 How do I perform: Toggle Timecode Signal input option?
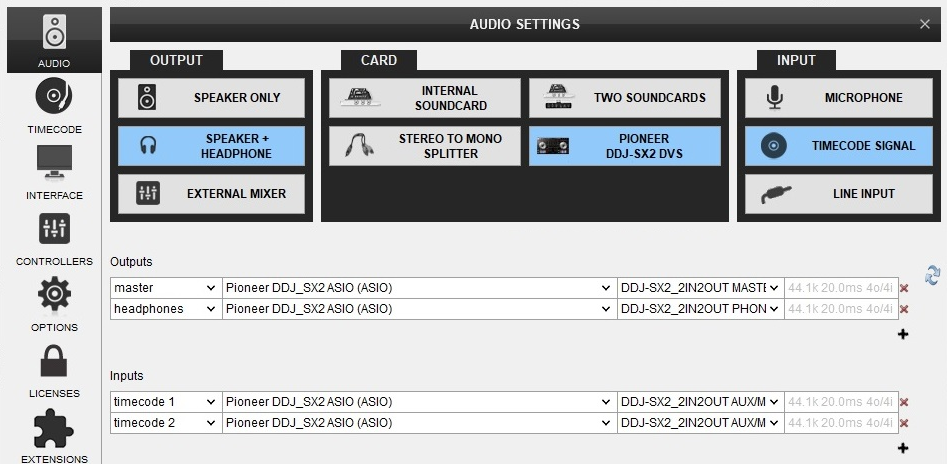pyautogui.click(x=839, y=146)
